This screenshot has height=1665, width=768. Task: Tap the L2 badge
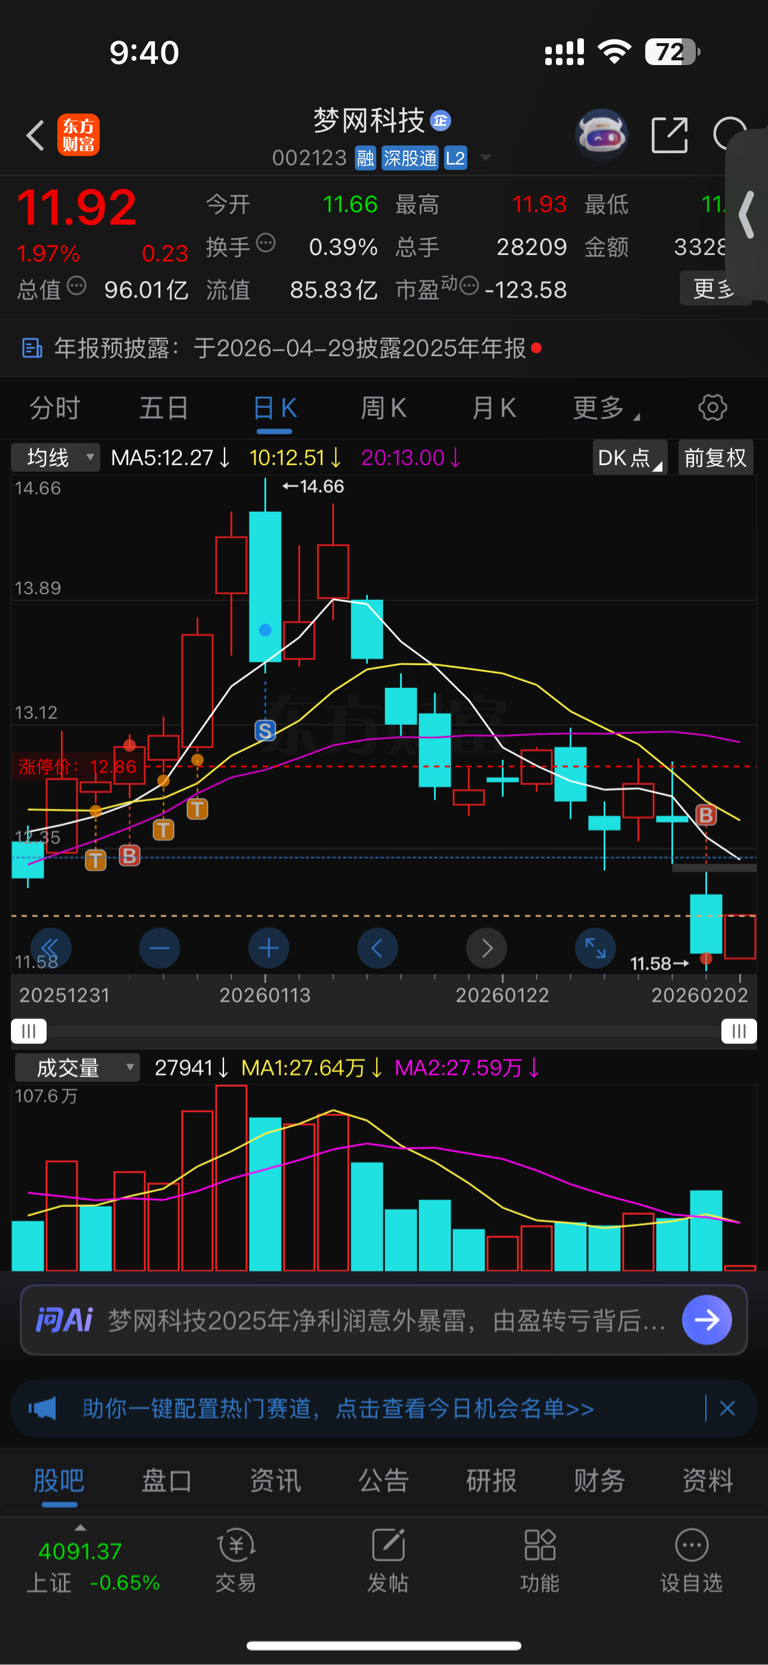click(455, 158)
